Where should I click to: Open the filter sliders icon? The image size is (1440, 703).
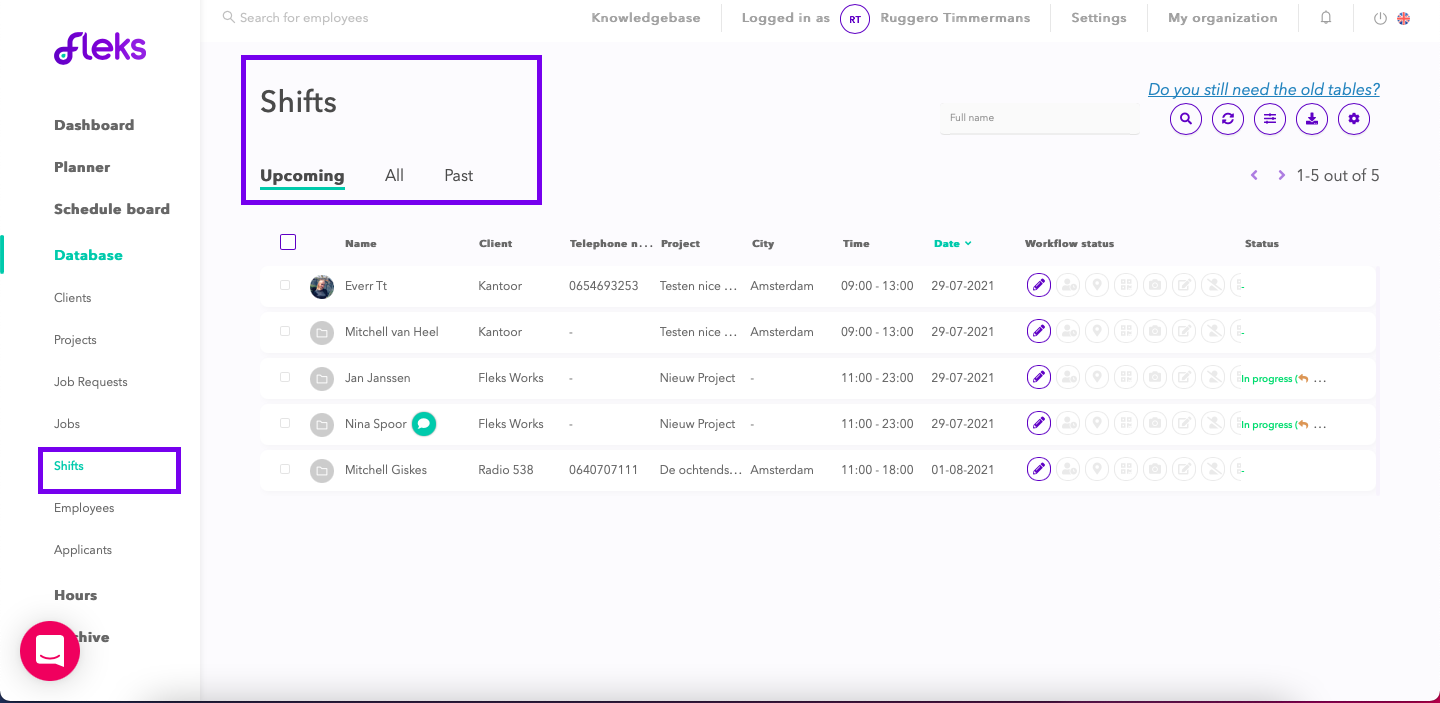(1269, 119)
